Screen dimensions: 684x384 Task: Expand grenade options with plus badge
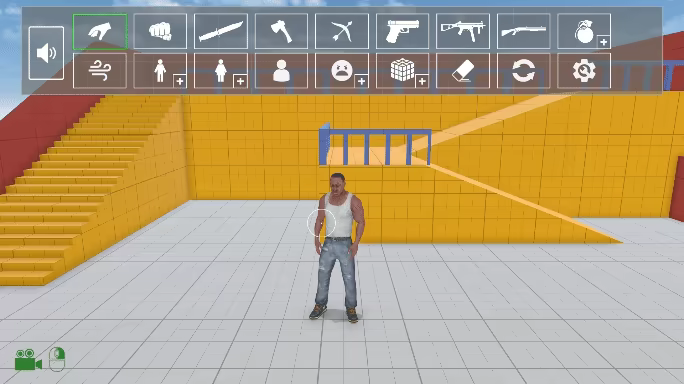pos(604,42)
